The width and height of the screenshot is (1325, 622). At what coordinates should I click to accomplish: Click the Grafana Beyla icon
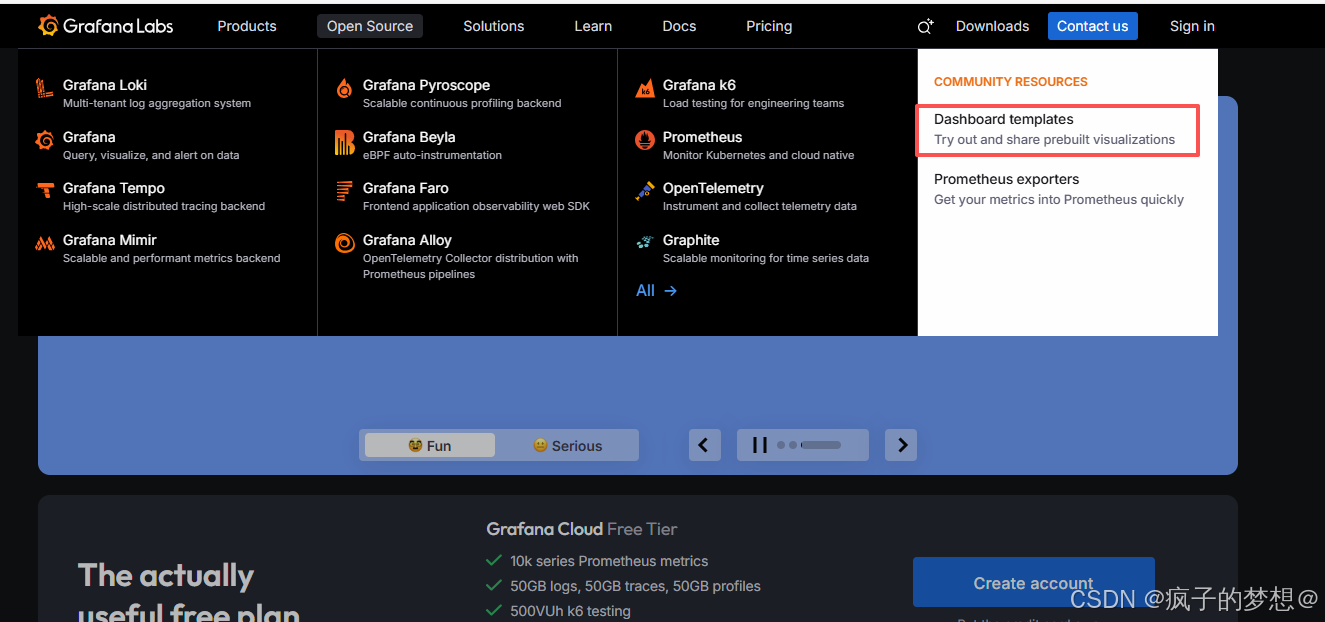[x=344, y=143]
